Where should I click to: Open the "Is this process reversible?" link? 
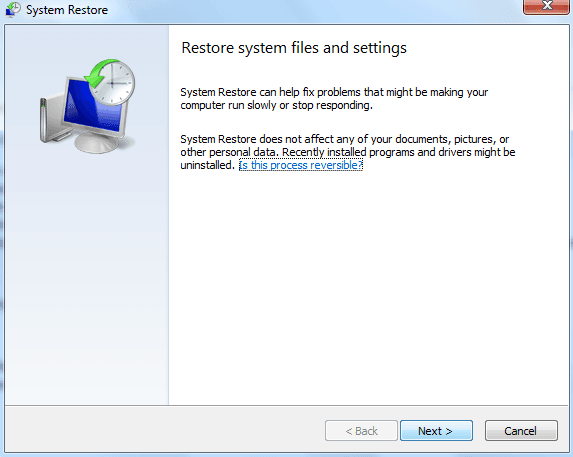pos(301,165)
